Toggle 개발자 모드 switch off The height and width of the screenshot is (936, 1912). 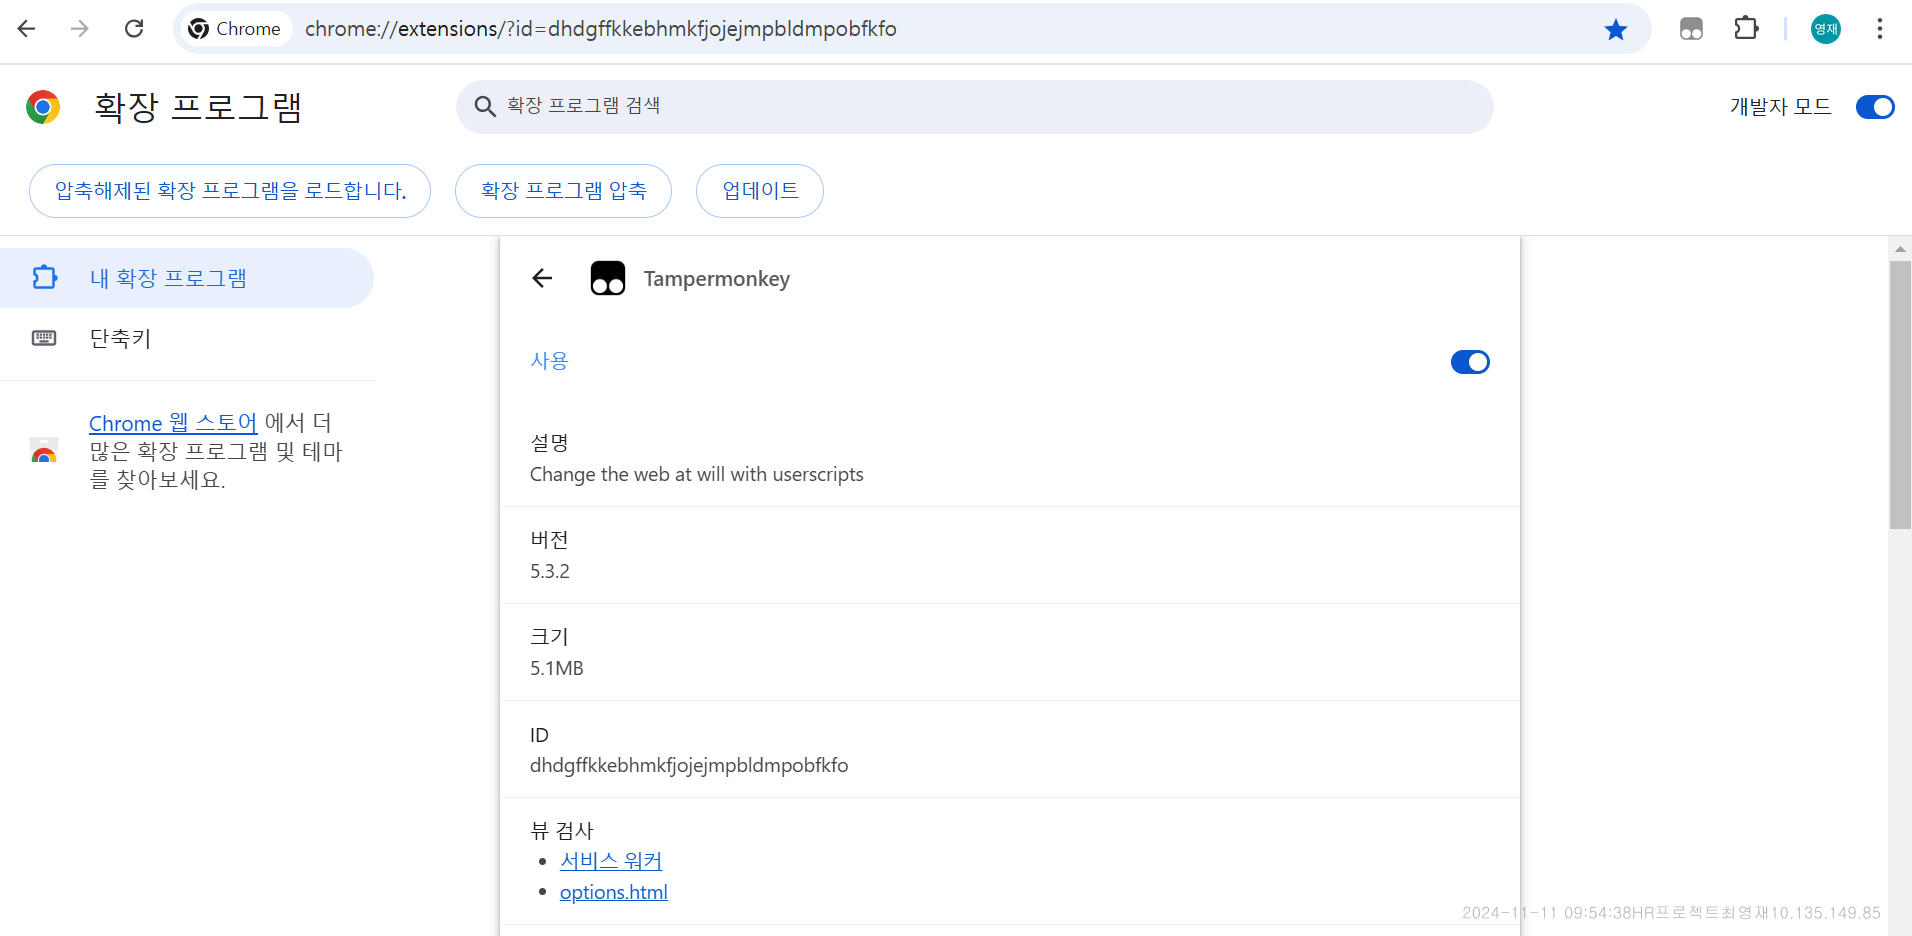point(1874,107)
